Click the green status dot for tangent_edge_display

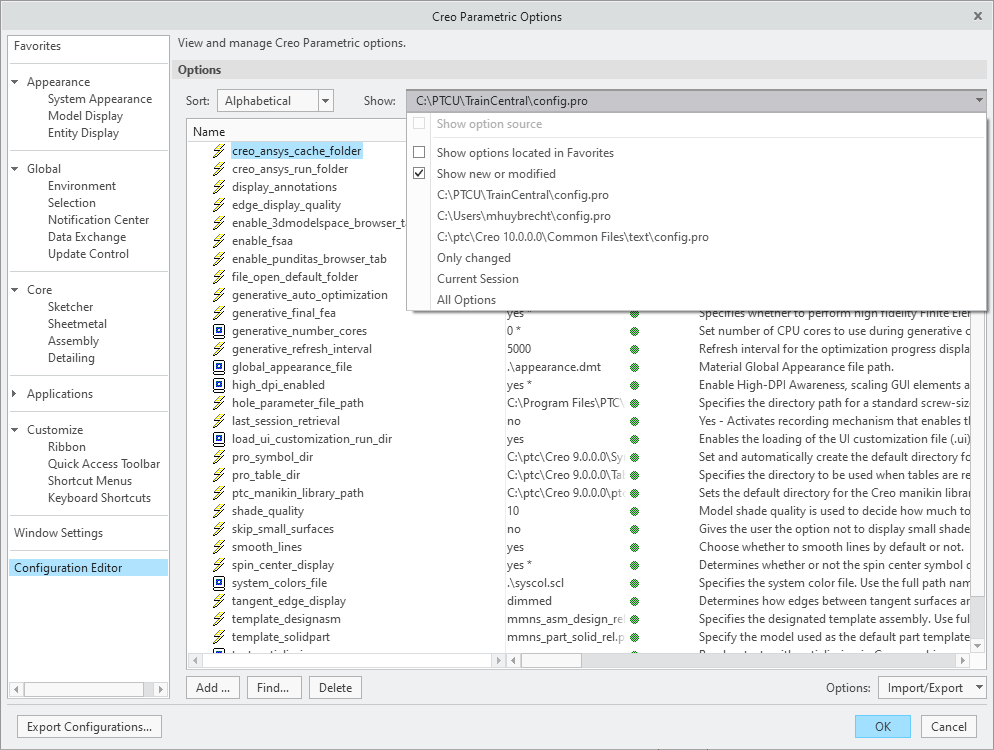click(634, 601)
